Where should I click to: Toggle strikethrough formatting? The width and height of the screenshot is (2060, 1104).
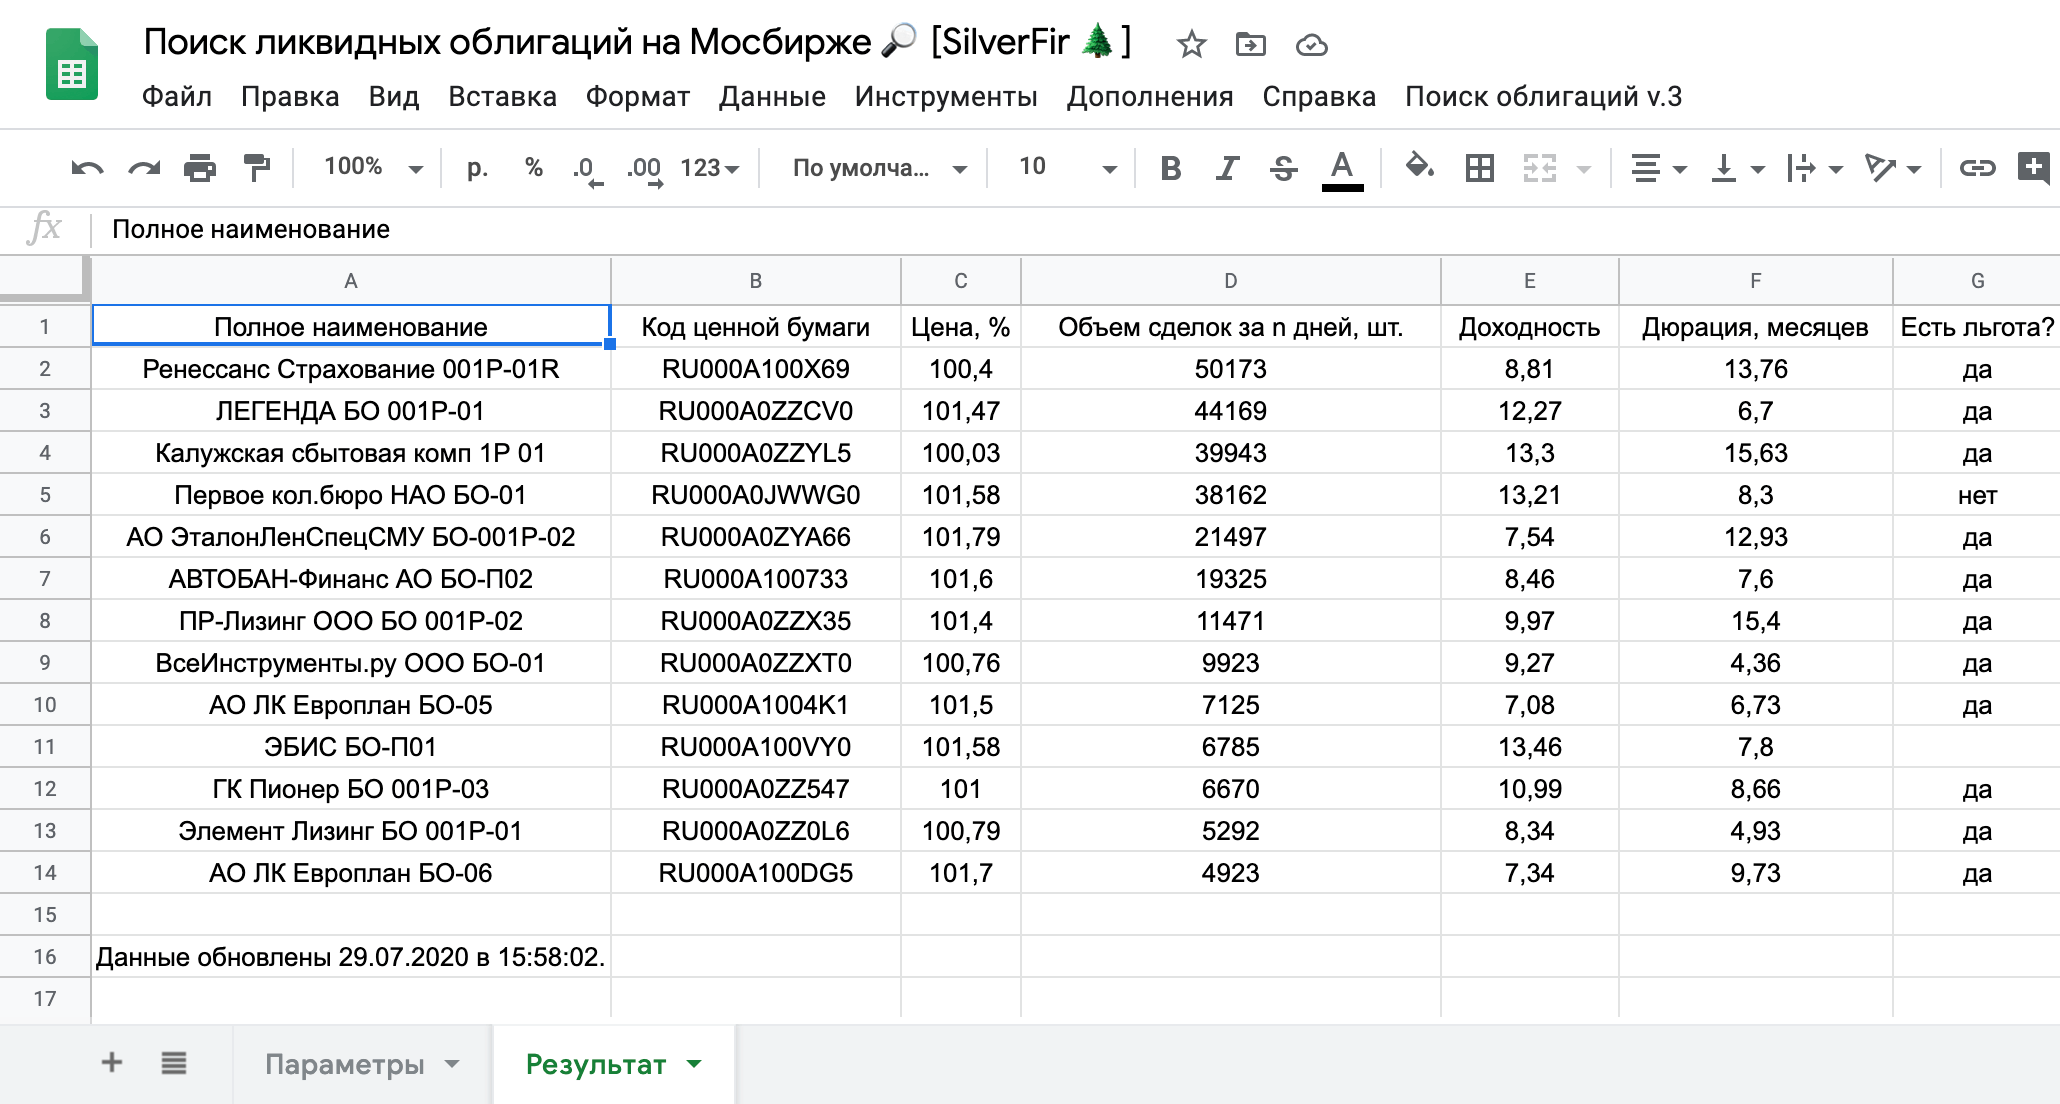[1284, 168]
